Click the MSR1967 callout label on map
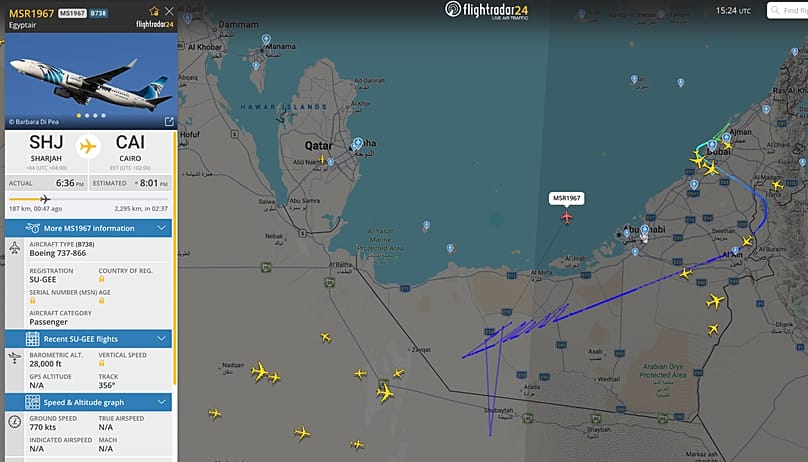Image resolution: width=808 pixels, height=462 pixels. pyautogui.click(x=566, y=198)
